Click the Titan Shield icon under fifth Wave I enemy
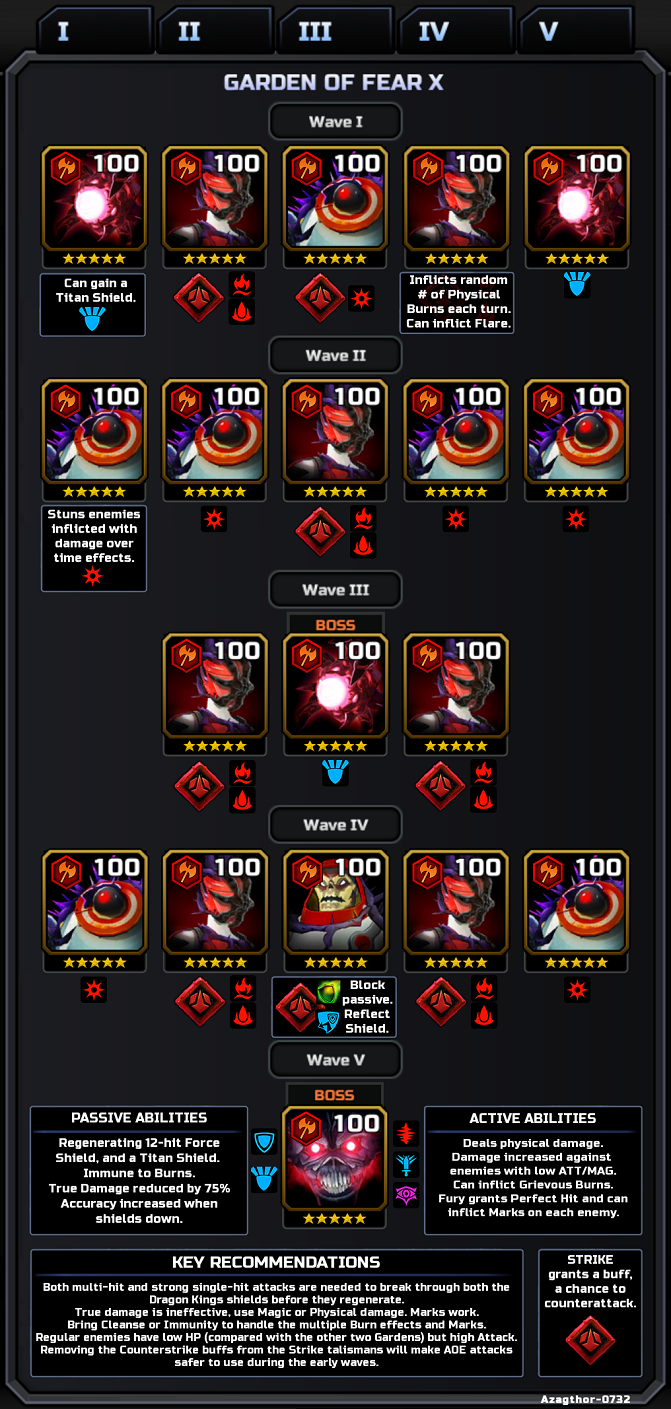The width and height of the screenshot is (671, 1409). coord(576,284)
